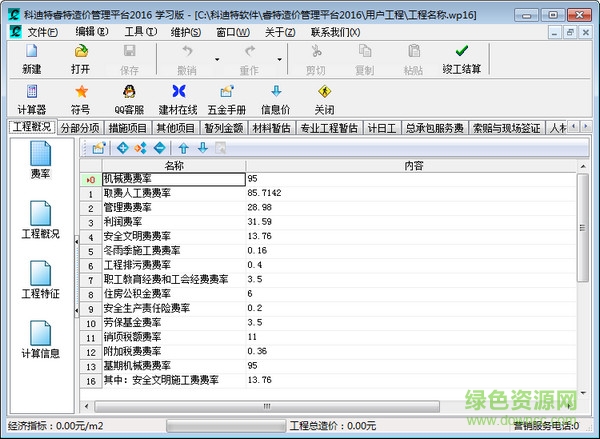Viewport: 600px width, 439px height.
Task: Click the 28.98 管理费费率 value
Action: coord(259,207)
